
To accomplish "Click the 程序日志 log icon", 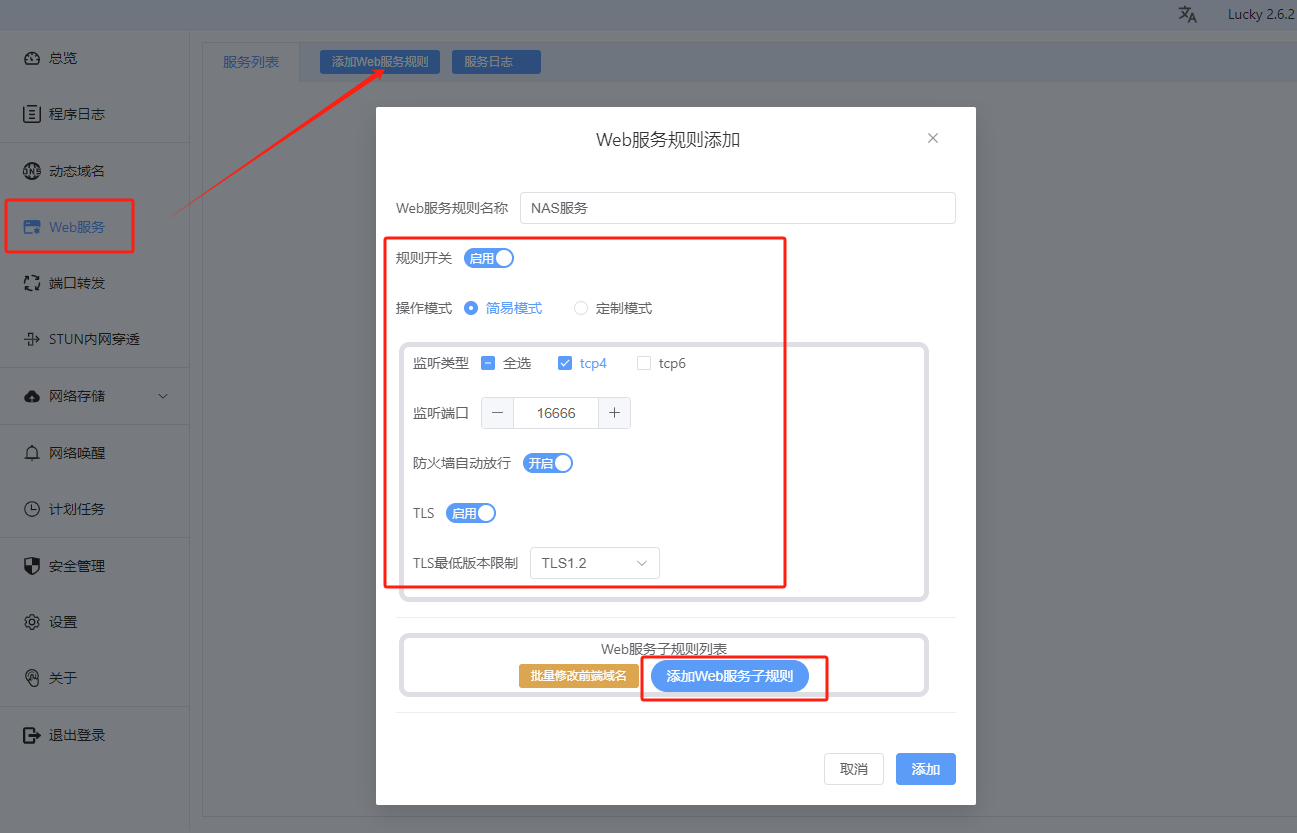I will click(x=32, y=114).
